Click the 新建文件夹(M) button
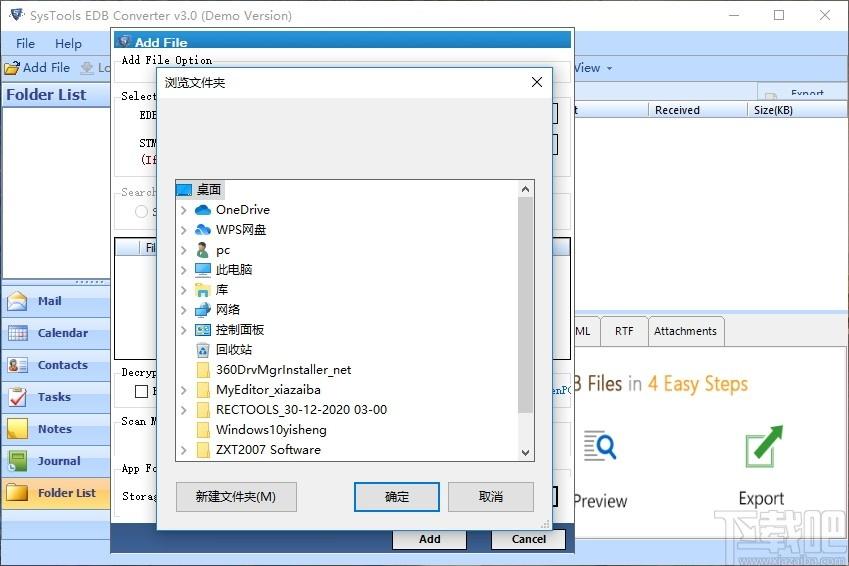 tap(236, 497)
